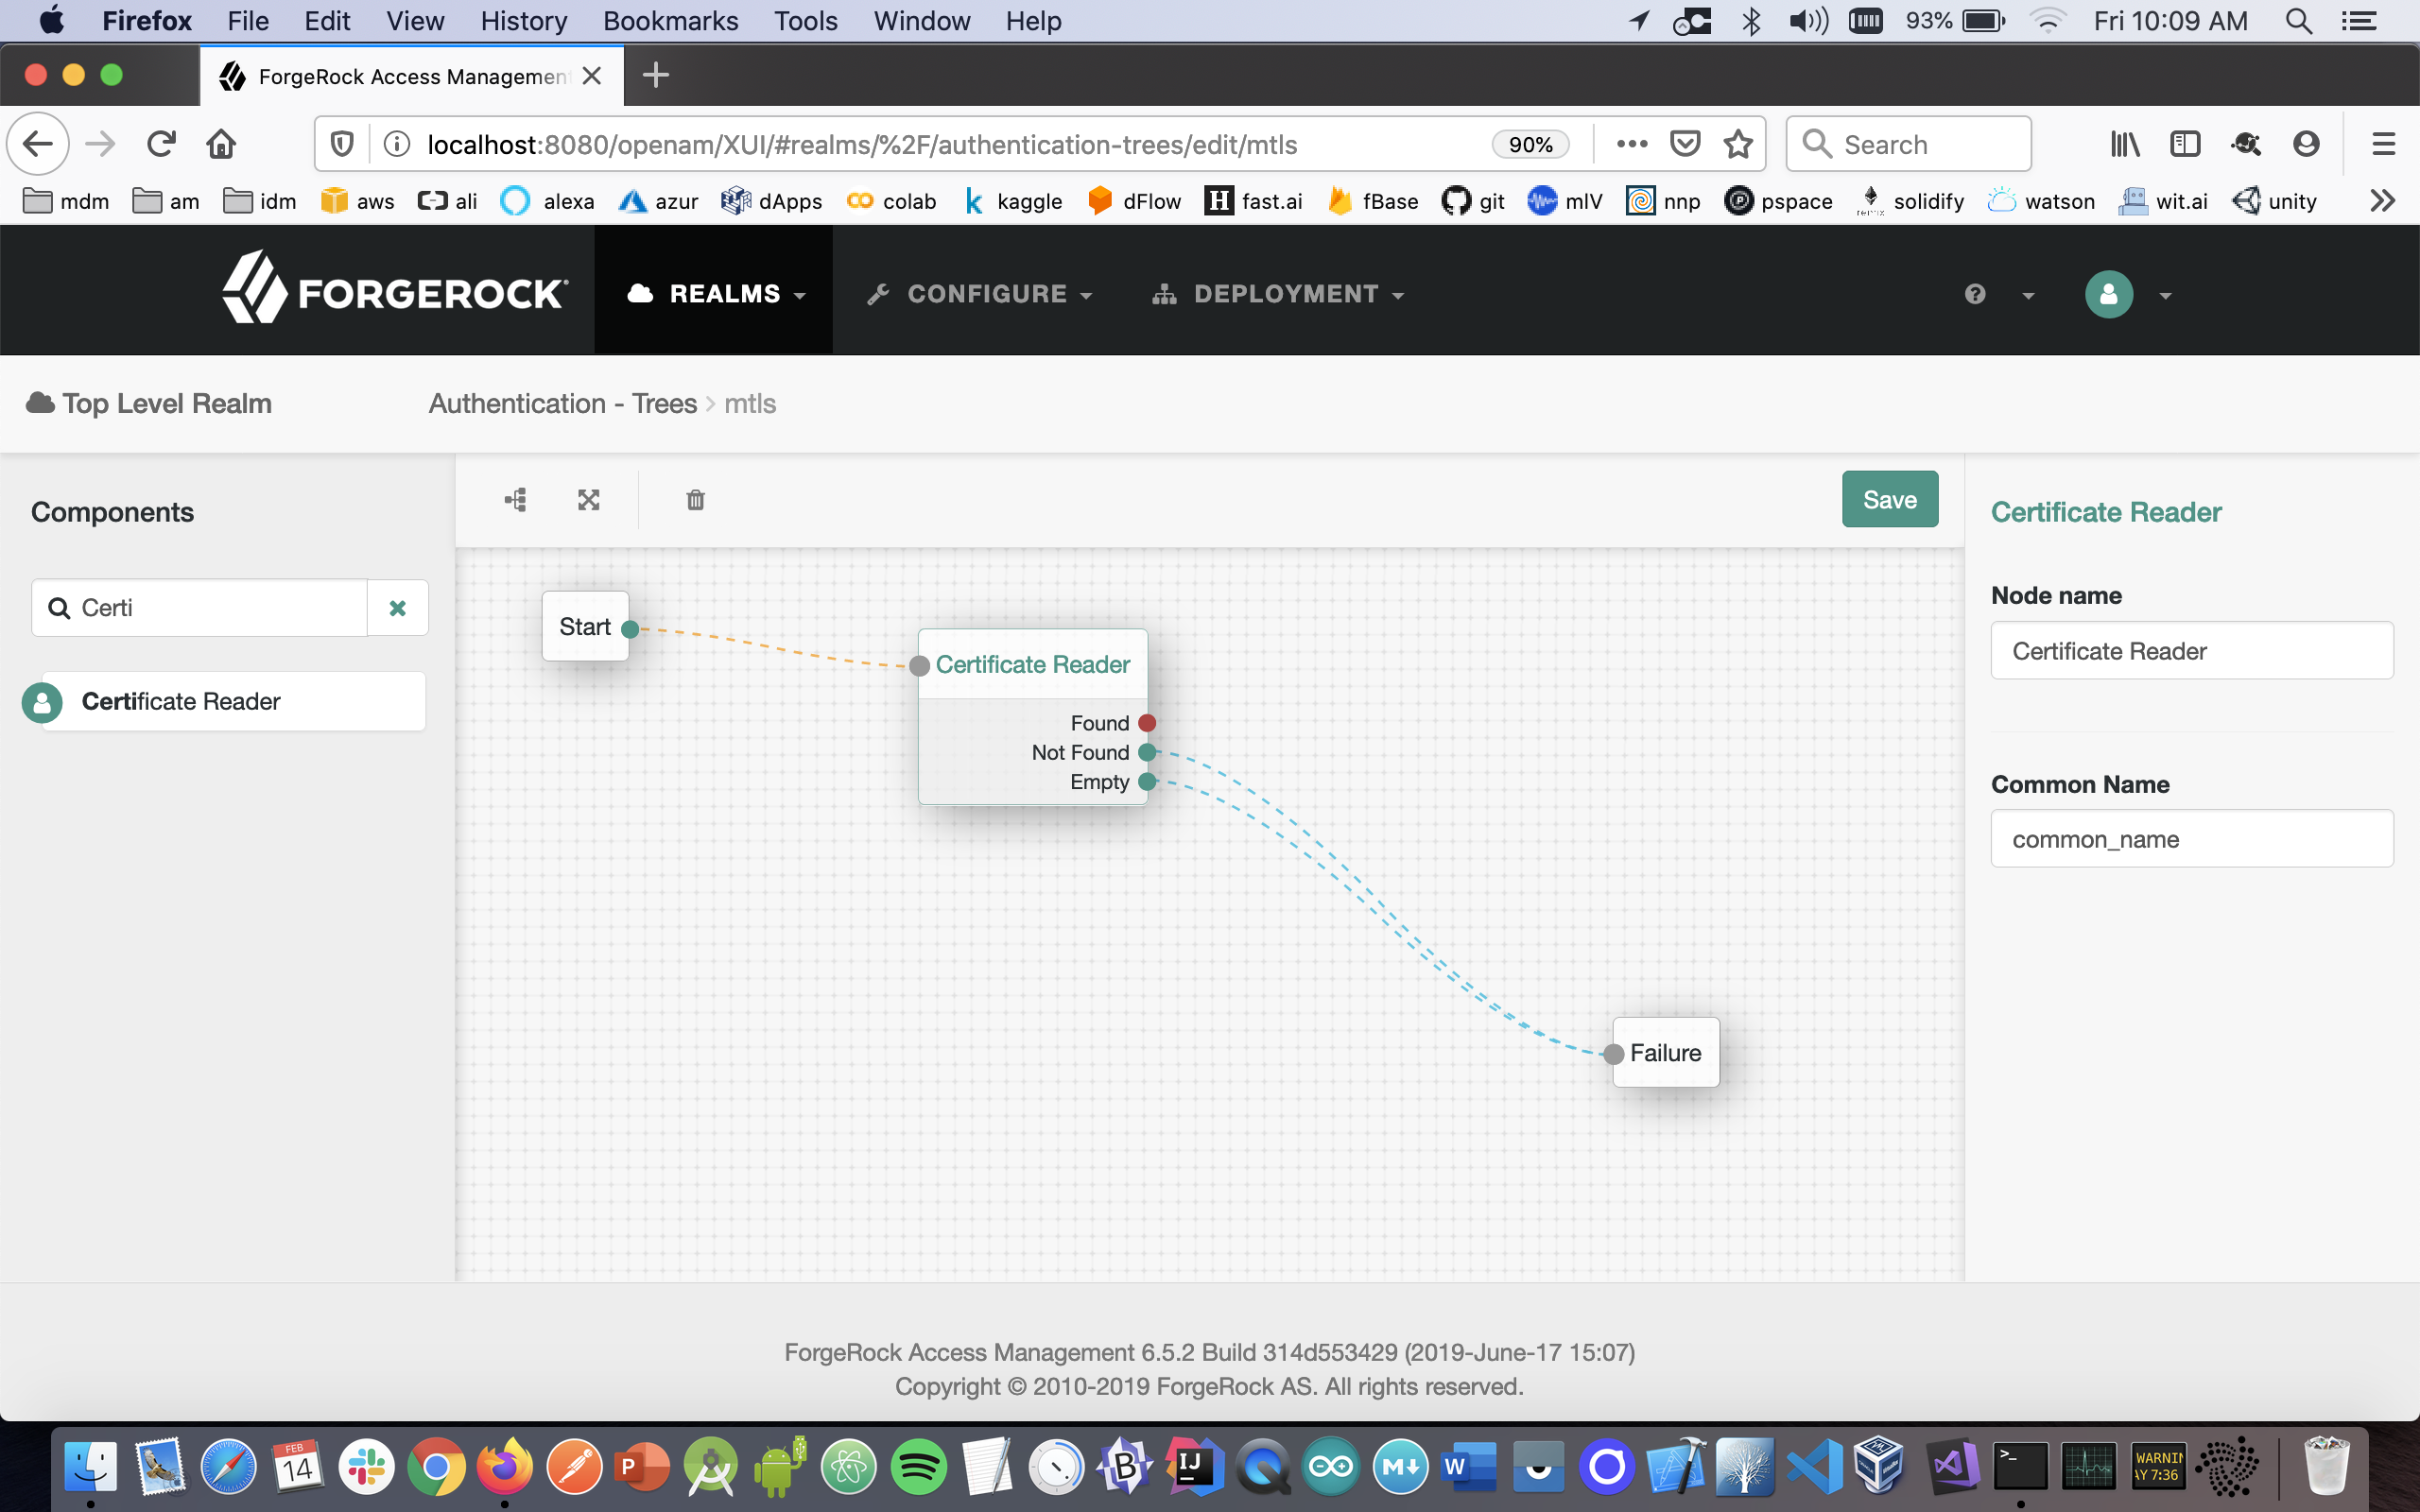Click the Not Found outcome connector dot

point(1147,752)
